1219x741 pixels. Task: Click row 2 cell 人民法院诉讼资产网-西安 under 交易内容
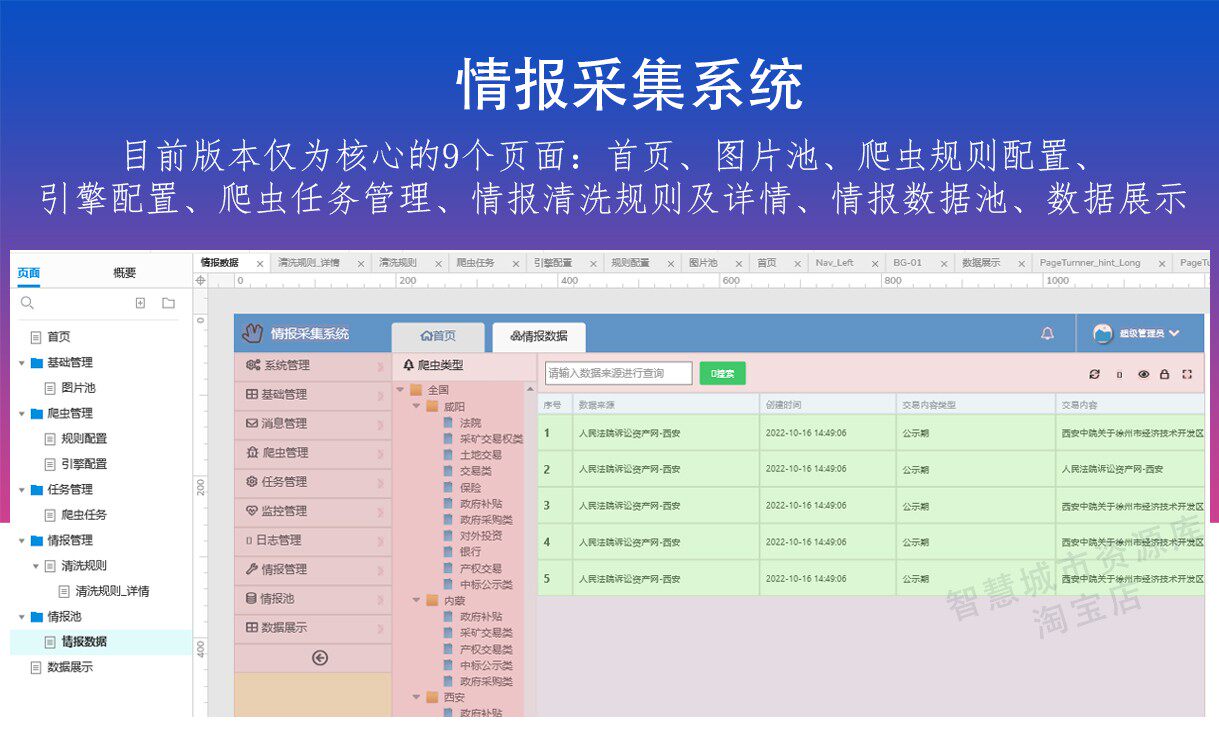(1130, 469)
